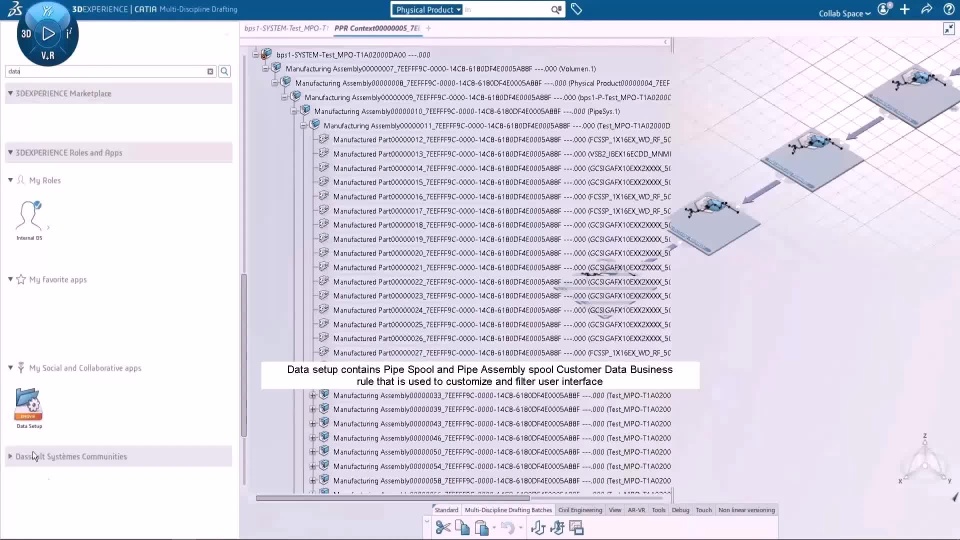Click the Update icon after Undo dropdown

538,528
